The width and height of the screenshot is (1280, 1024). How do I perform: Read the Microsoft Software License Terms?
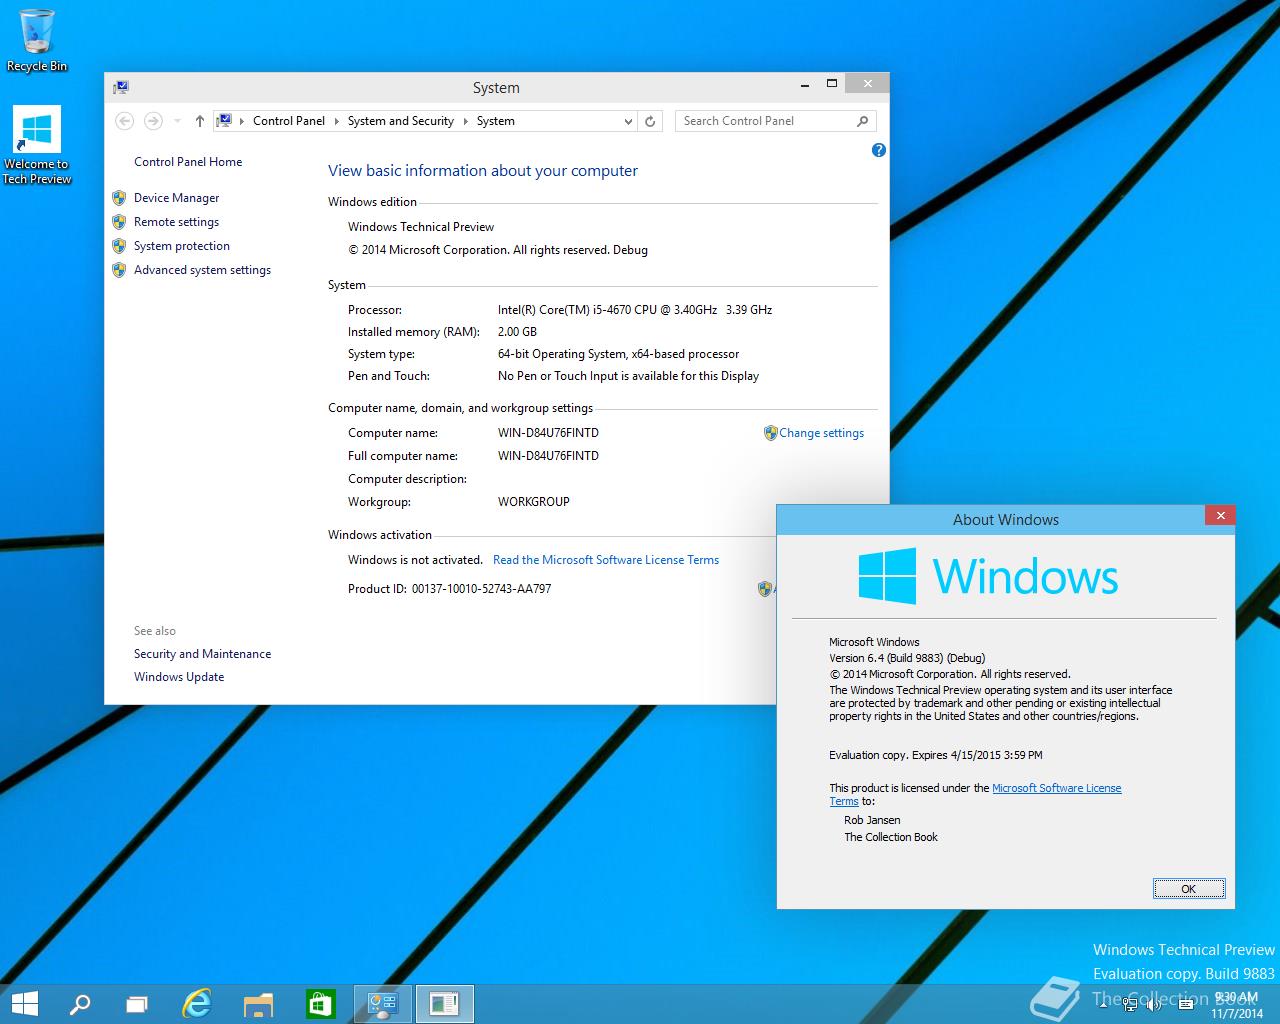[x=606, y=560]
